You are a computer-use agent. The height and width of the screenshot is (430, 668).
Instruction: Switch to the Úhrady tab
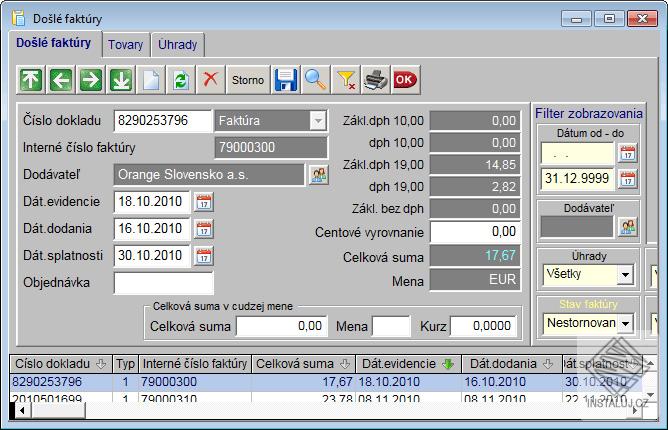point(179,44)
